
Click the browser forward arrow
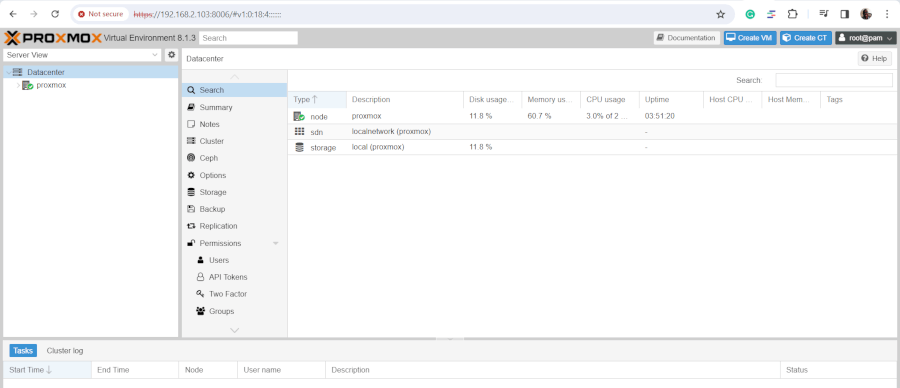coord(34,14)
